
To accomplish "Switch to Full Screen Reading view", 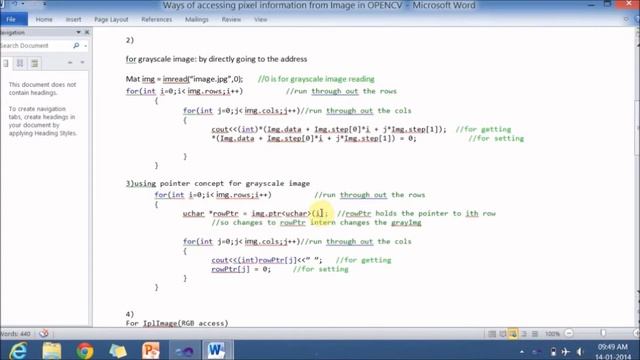I will [x=502, y=334].
